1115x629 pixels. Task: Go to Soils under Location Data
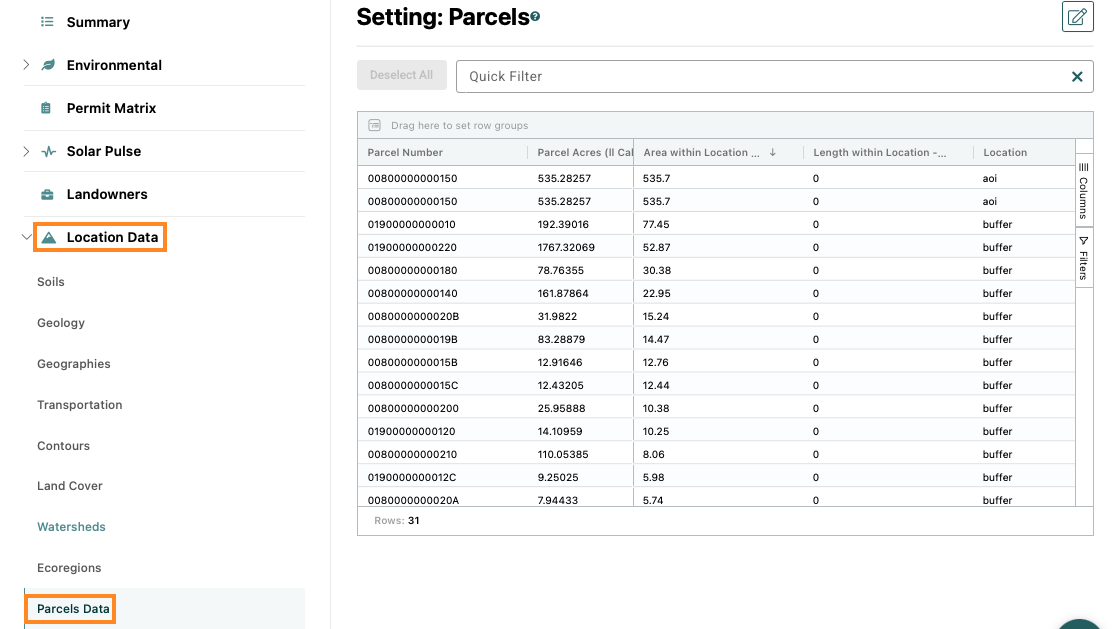point(51,282)
